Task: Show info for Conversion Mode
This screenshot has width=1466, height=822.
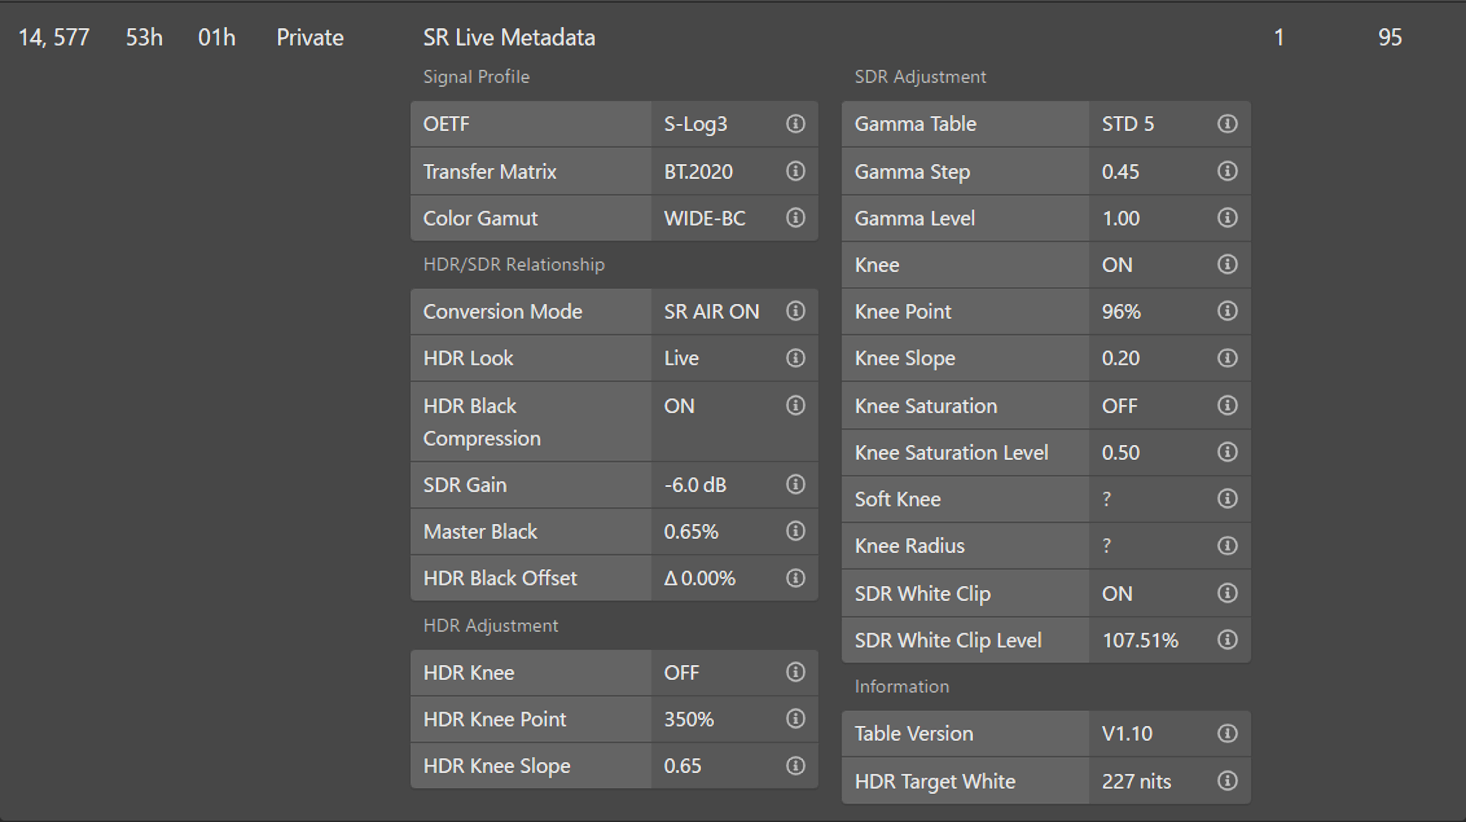Action: tap(795, 311)
